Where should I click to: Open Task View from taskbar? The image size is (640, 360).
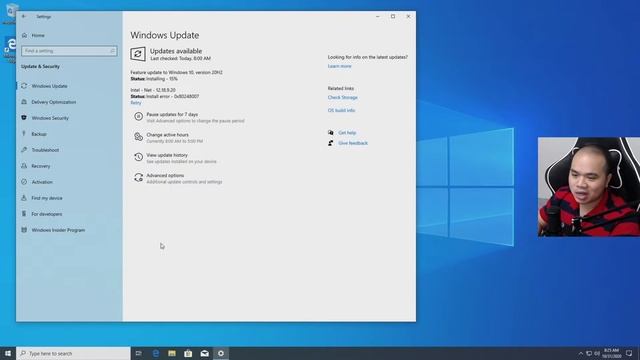click(139, 353)
